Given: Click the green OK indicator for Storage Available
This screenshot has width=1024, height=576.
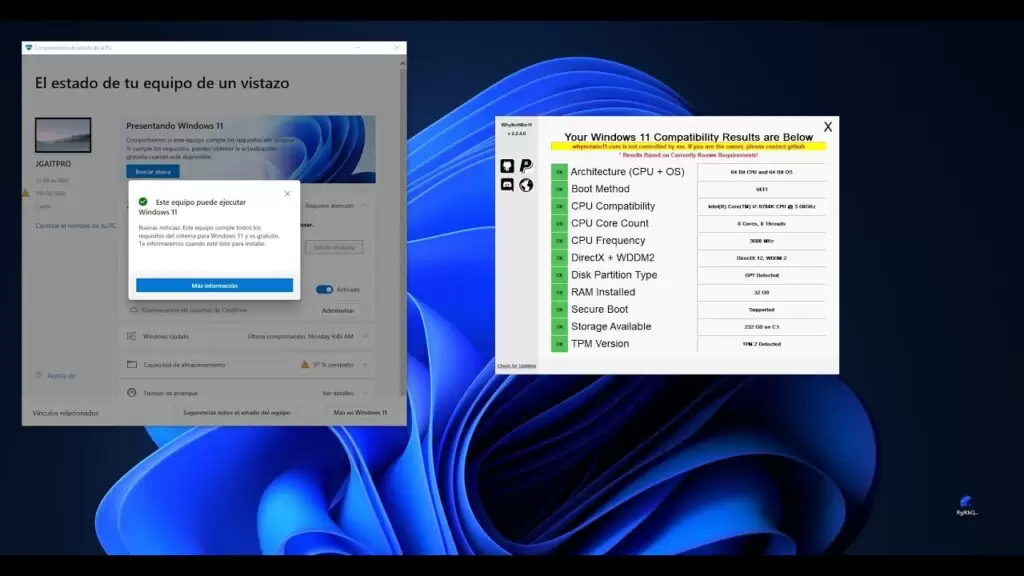Looking at the screenshot, I should tap(559, 327).
